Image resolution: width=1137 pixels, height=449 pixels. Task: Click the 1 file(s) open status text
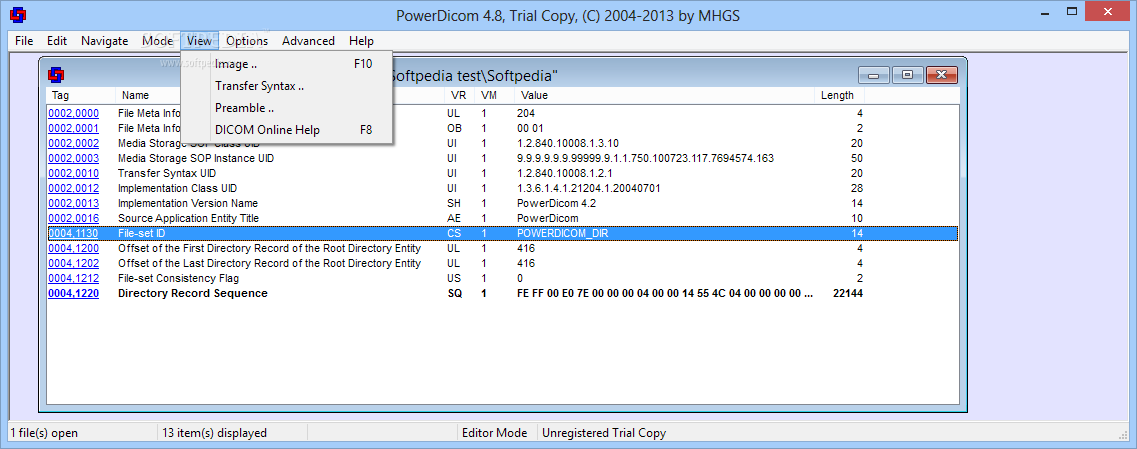tap(44, 433)
